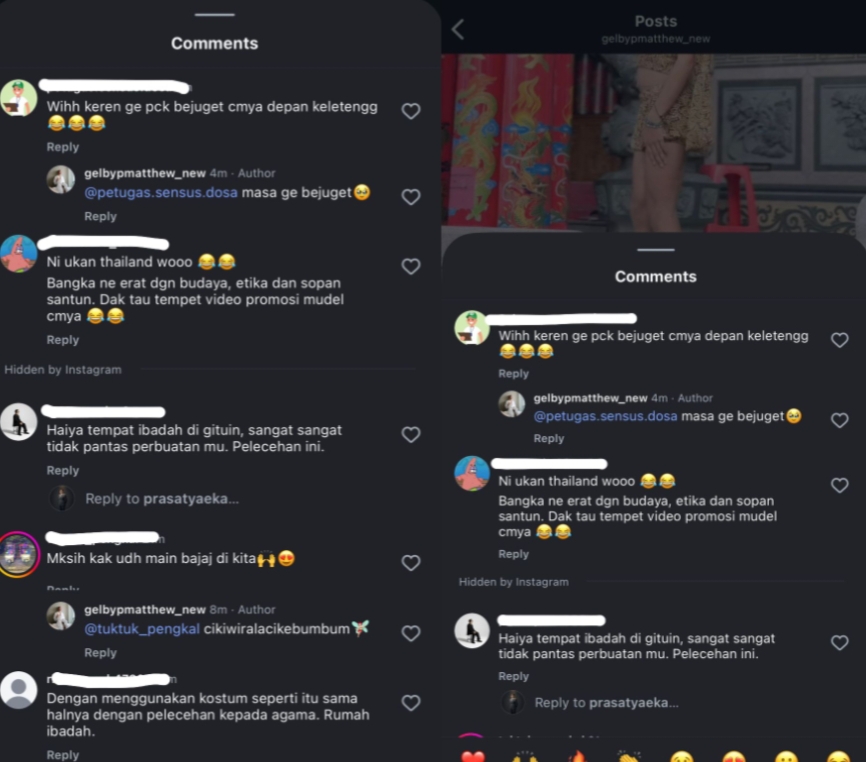Open the @petugas.sensus.dosa mention in left panel
Viewport: 866px width, 762px height.
point(161,193)
